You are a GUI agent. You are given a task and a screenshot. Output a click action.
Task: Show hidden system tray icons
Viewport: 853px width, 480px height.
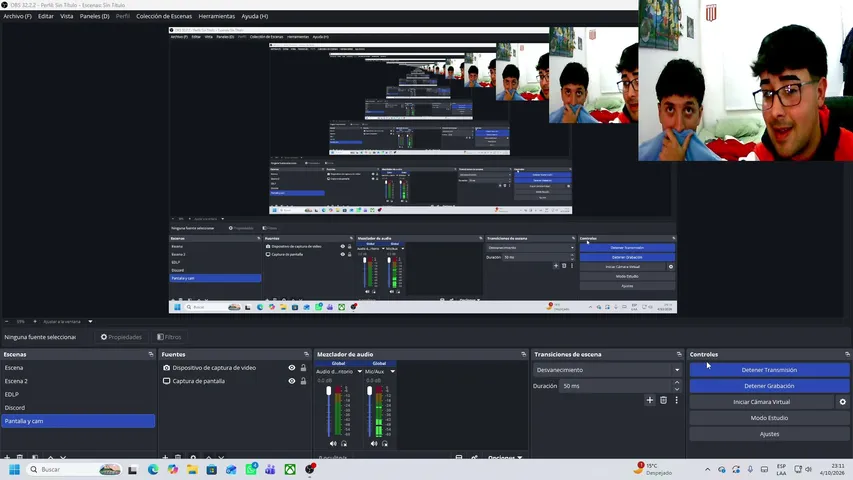pyautogui.click(x=707, y=469)
